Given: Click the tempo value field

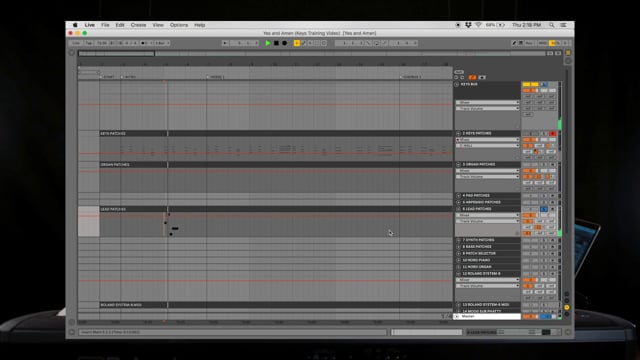Looking at the screenshot, I should [102, 43].
